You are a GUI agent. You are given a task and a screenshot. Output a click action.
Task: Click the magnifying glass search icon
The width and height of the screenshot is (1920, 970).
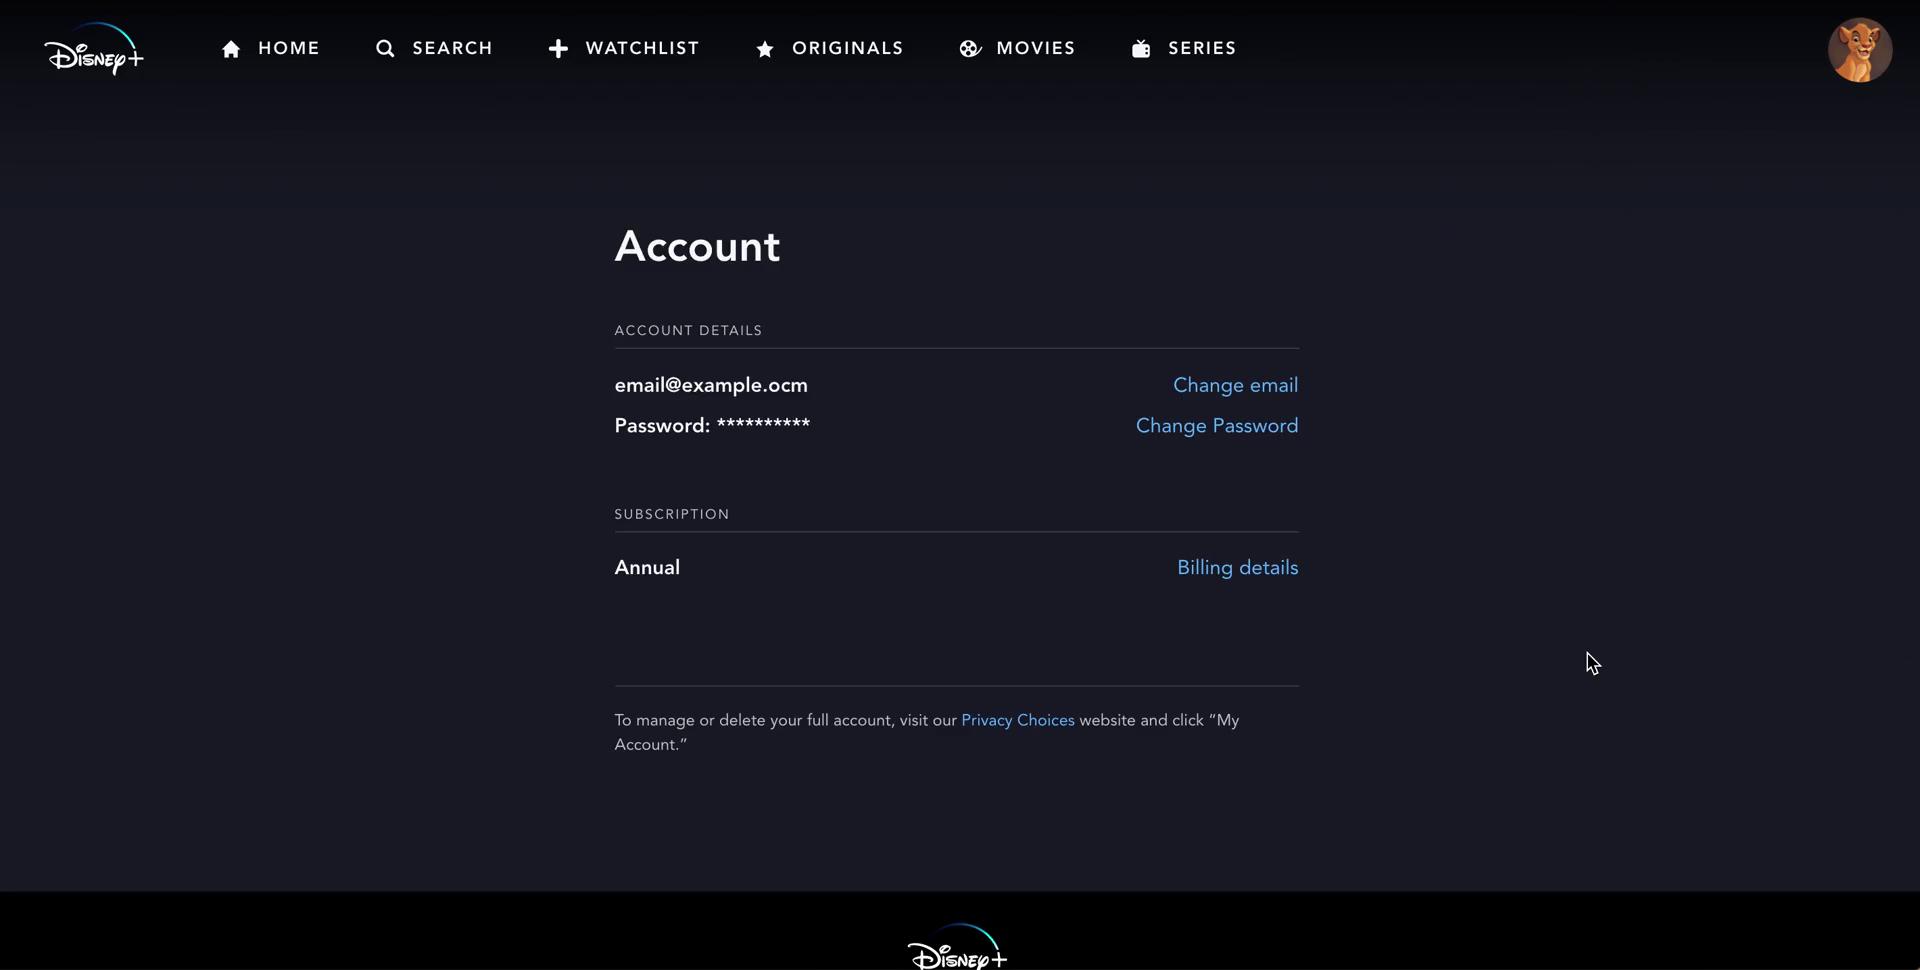click(385, 49)
